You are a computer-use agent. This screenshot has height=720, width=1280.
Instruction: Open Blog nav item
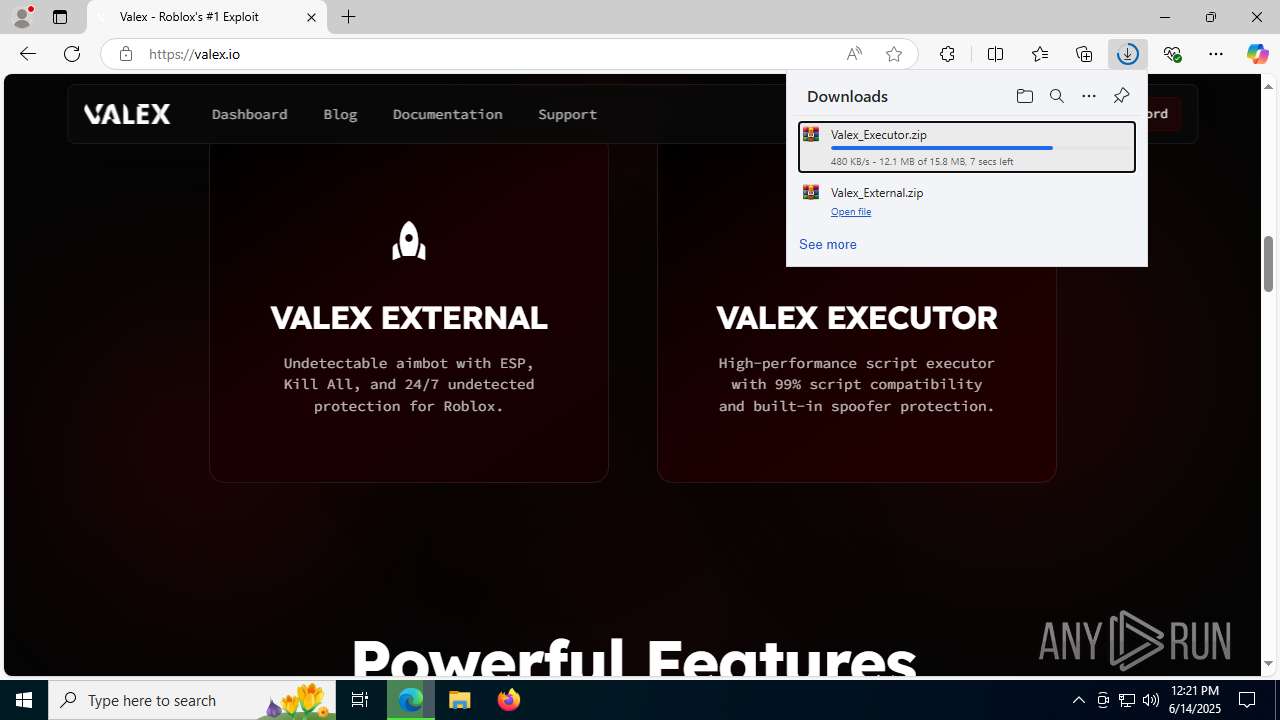click(x=340, y=114)
